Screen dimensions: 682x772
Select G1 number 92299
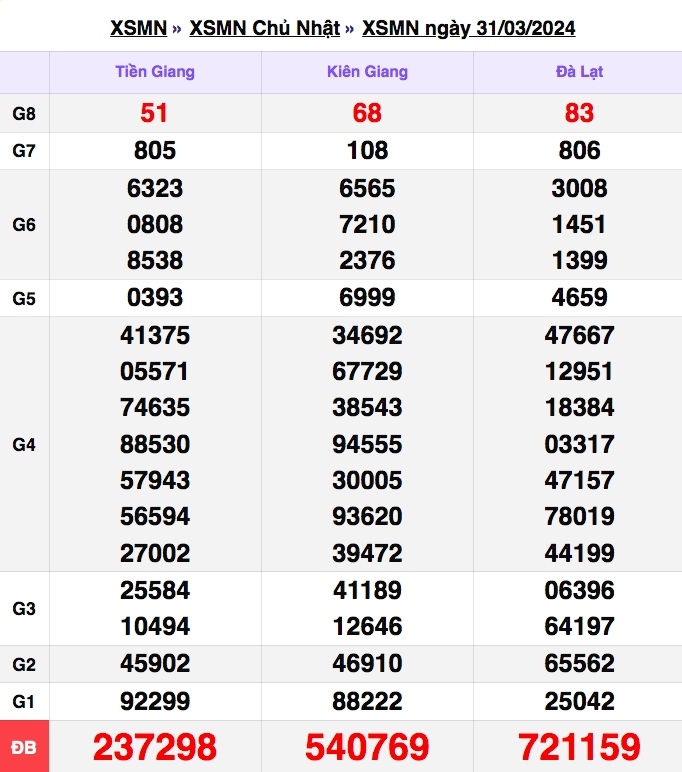point(155,702)
